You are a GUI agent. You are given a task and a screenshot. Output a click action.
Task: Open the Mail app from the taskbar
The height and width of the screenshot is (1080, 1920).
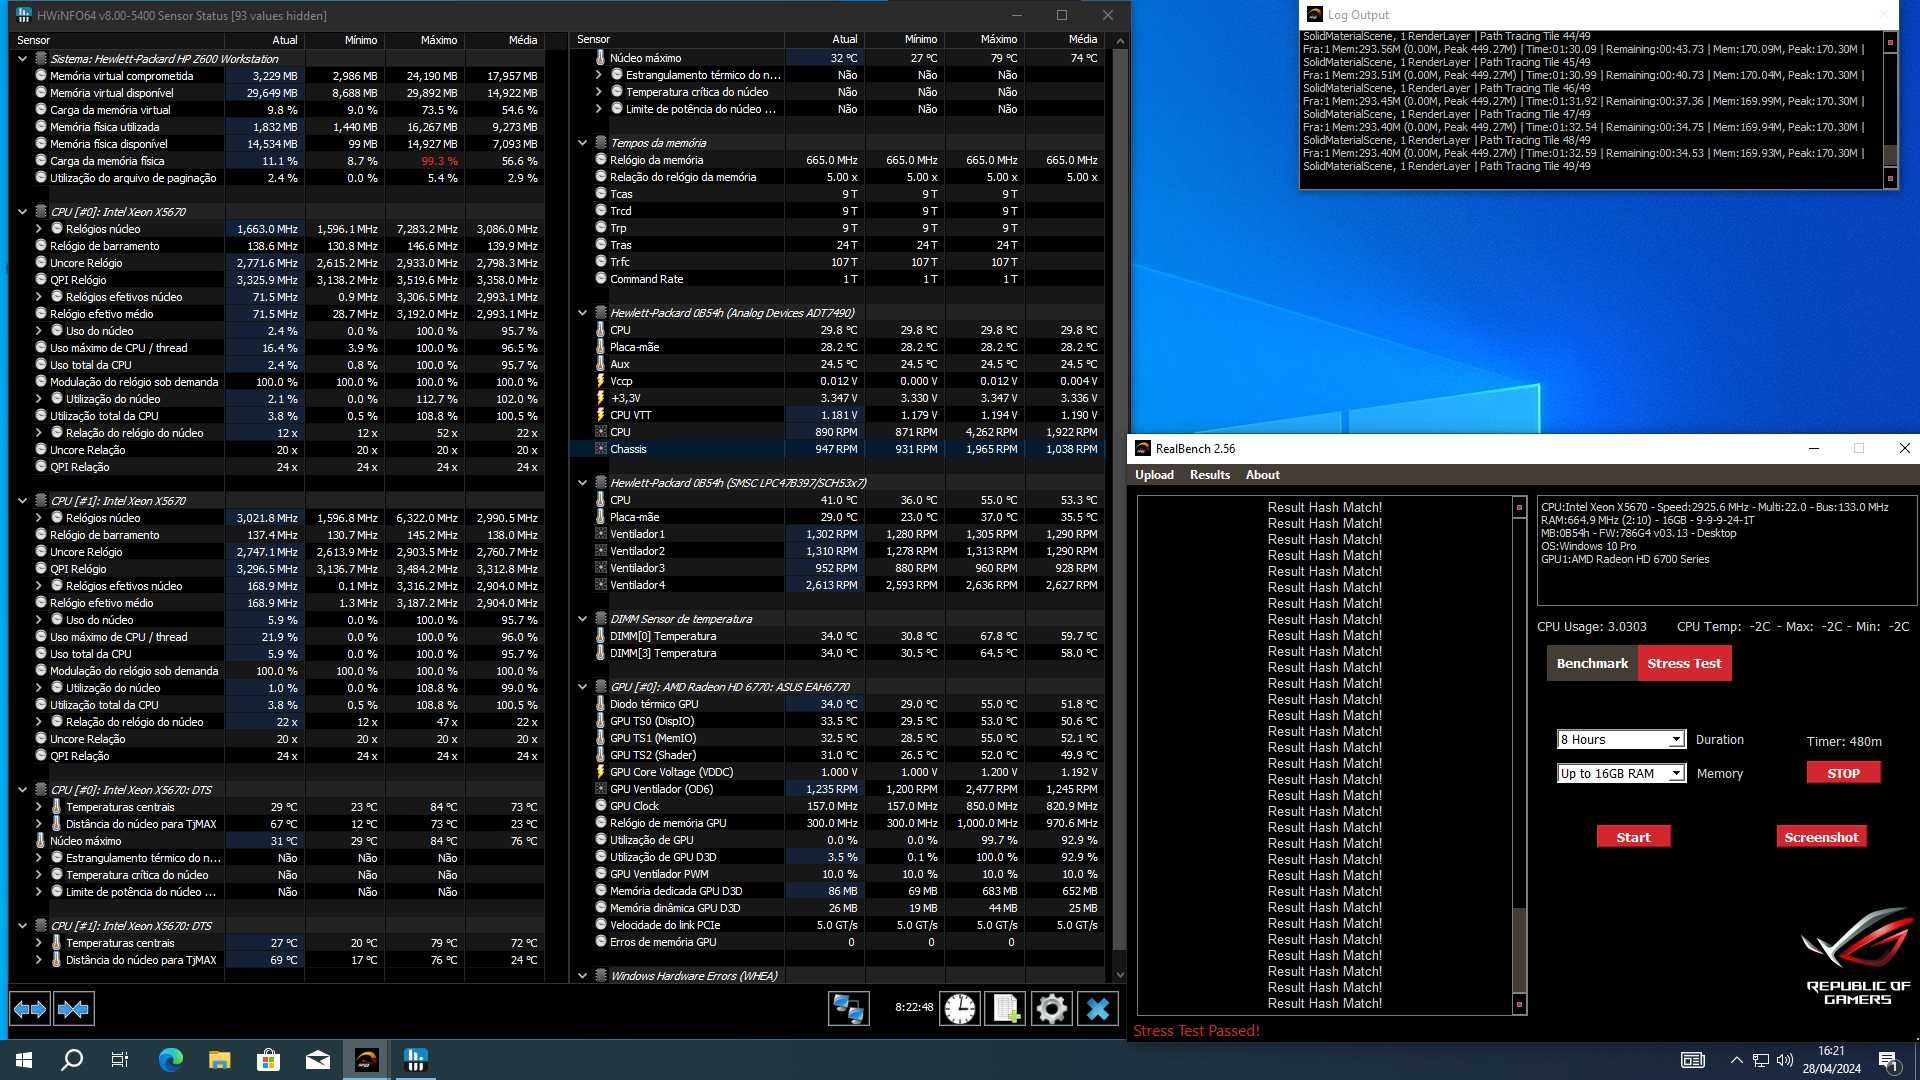click(317, 1060)
